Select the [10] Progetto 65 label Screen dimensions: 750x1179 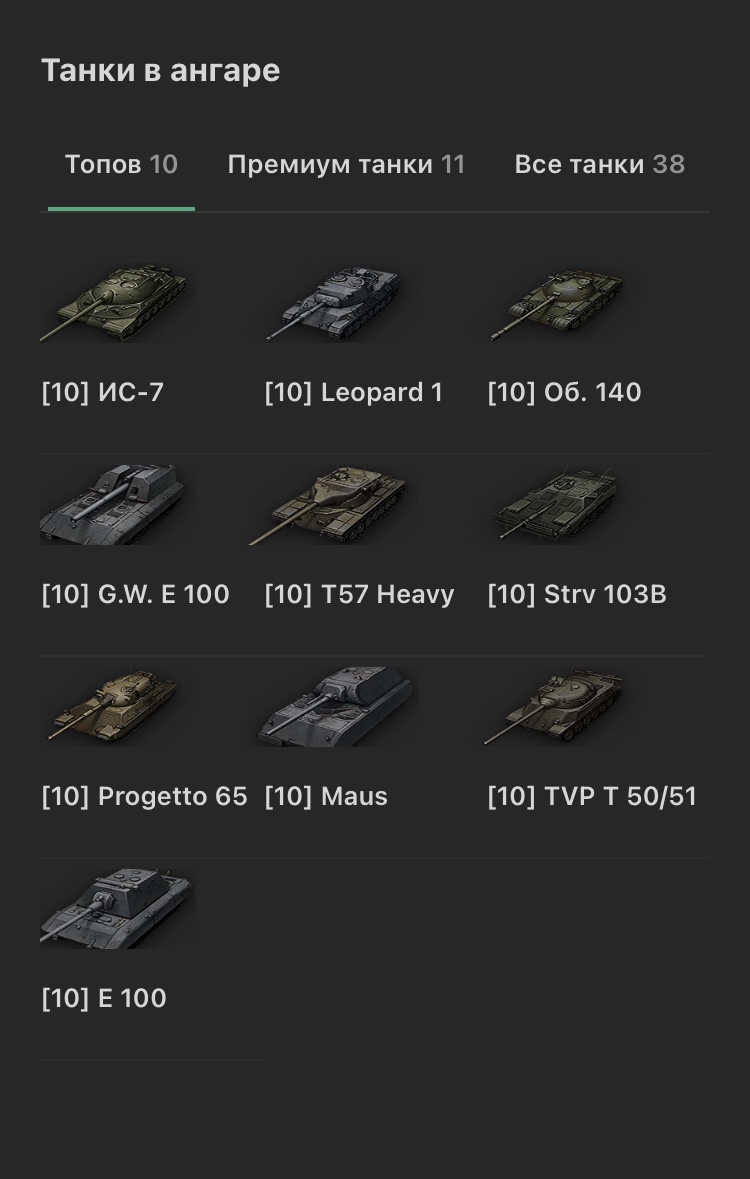144,796
